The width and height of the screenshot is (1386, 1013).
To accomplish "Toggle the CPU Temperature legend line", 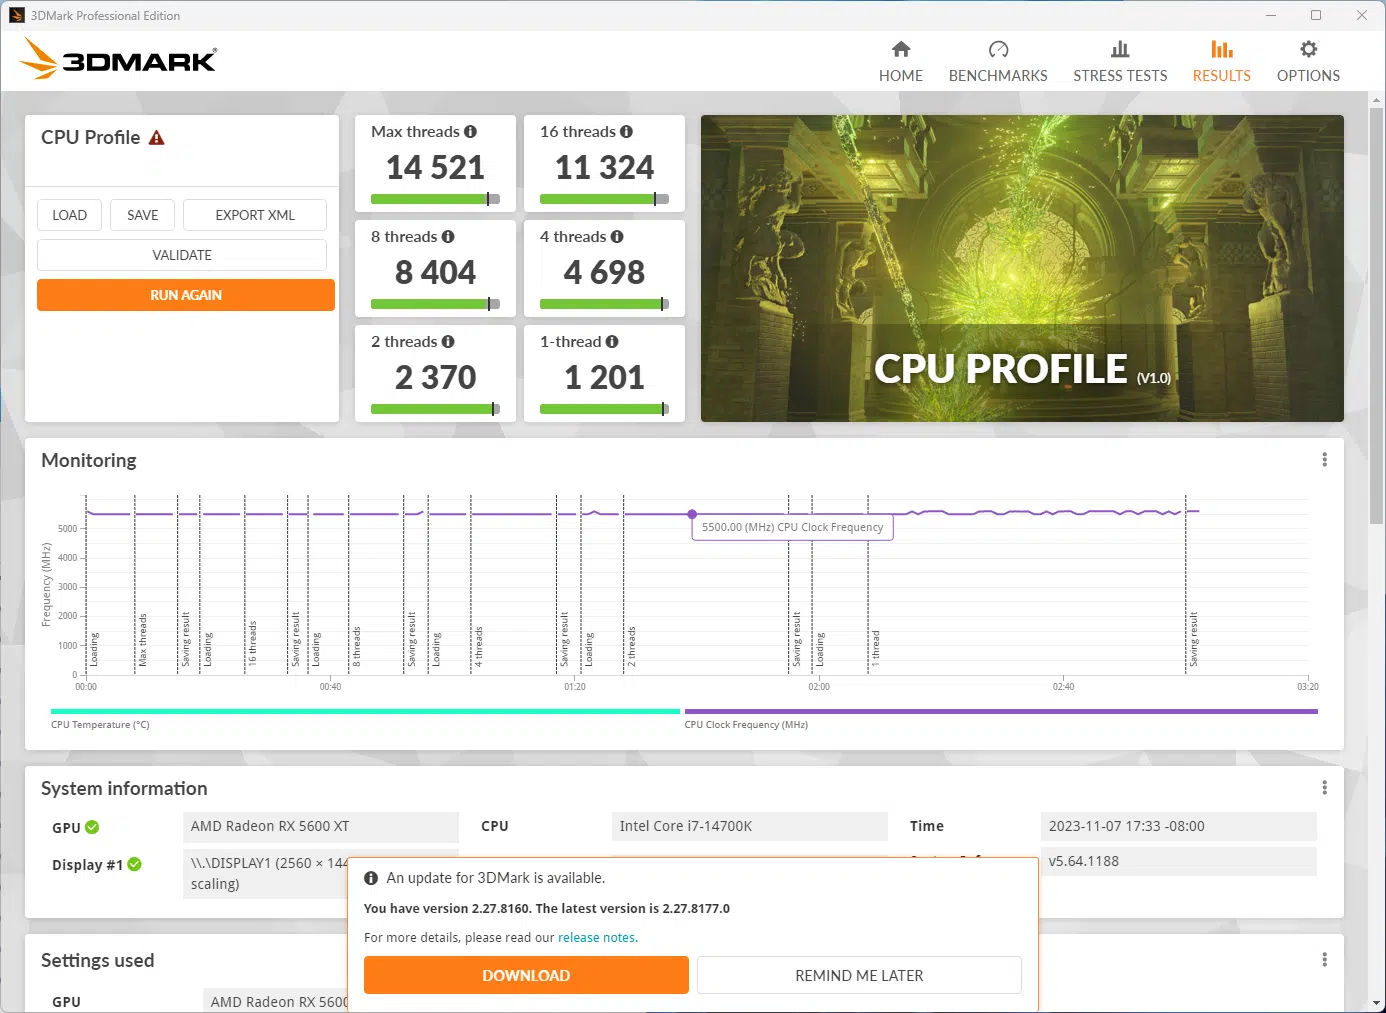I will 365,712.
